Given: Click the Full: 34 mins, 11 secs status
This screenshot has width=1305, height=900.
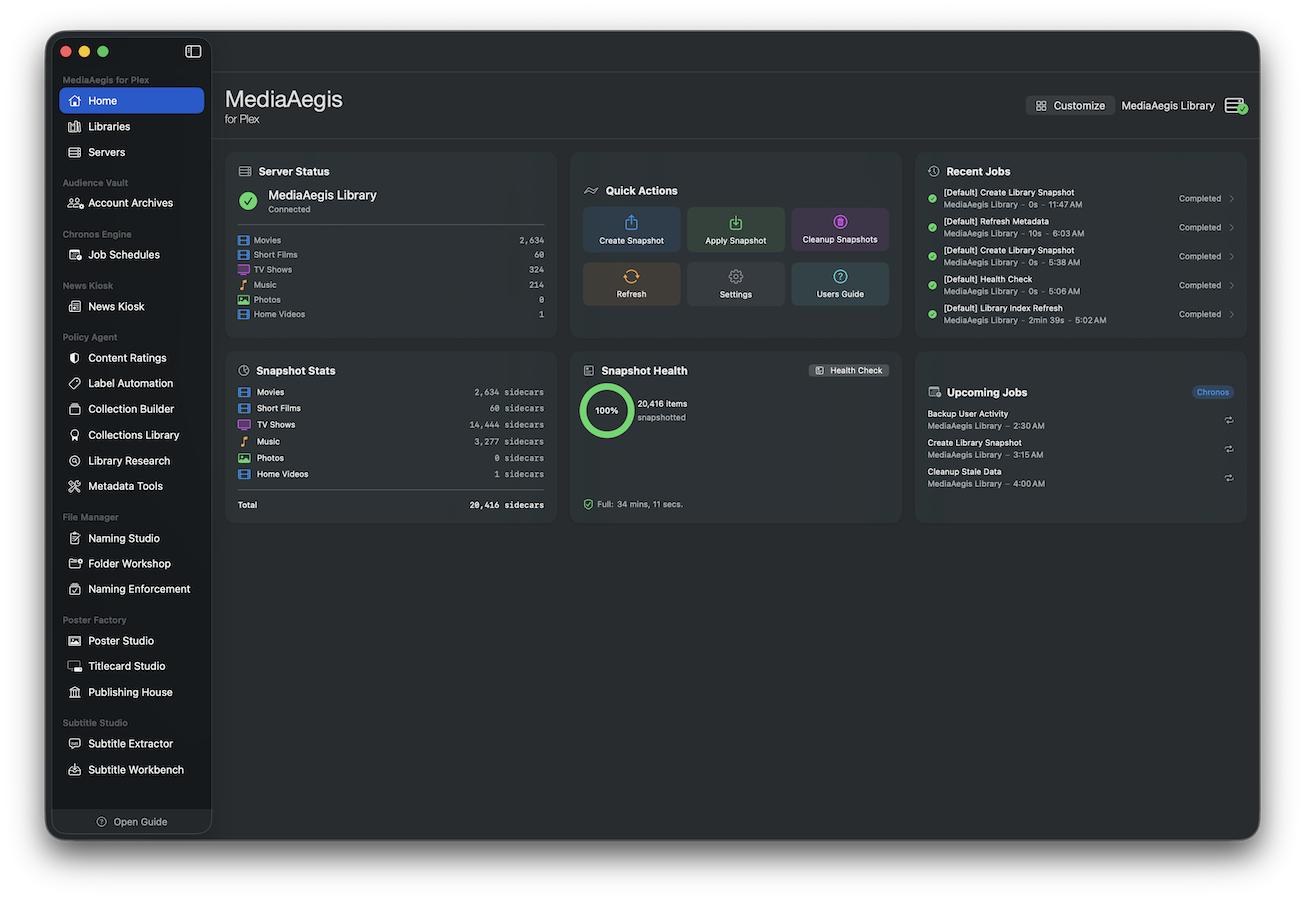Looking at the screenshot, I should (633, 504).
